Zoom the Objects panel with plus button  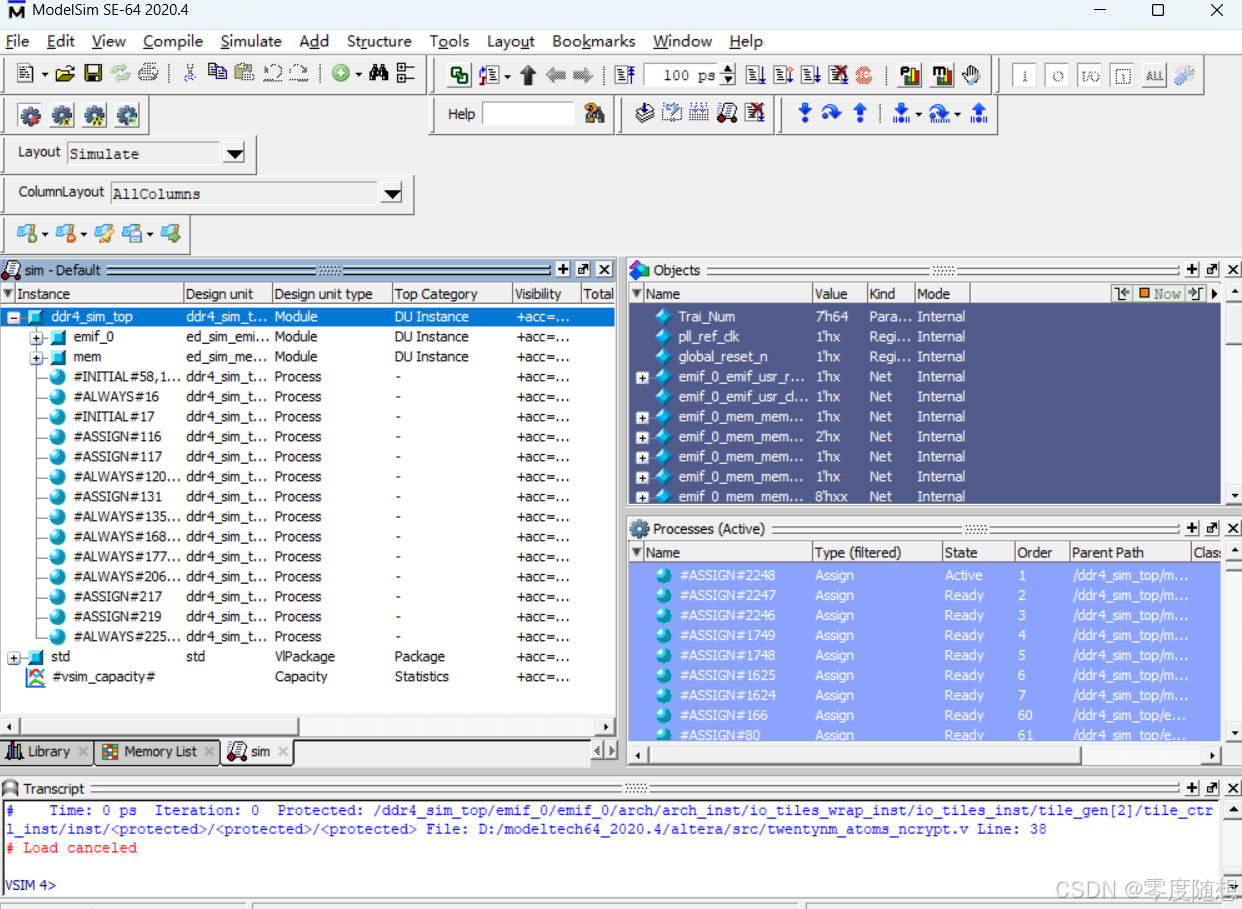click(x=1192, y=270)
